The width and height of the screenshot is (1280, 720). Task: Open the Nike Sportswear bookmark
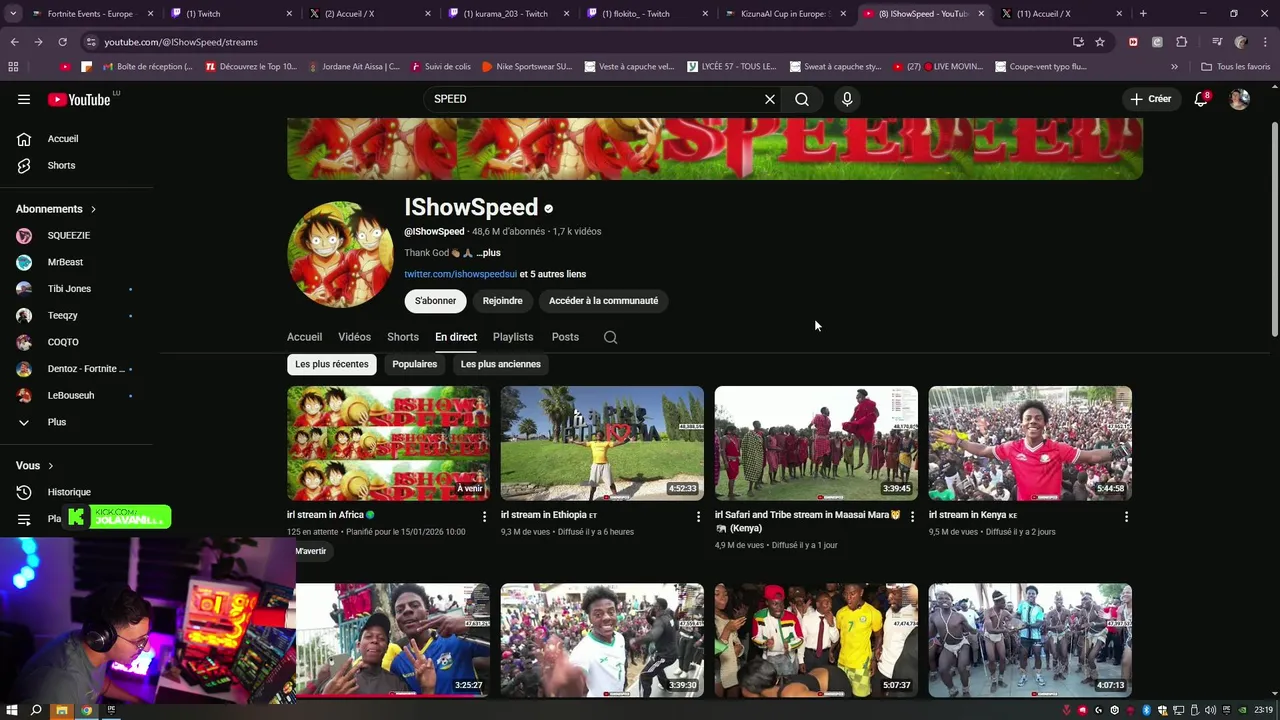527,67
